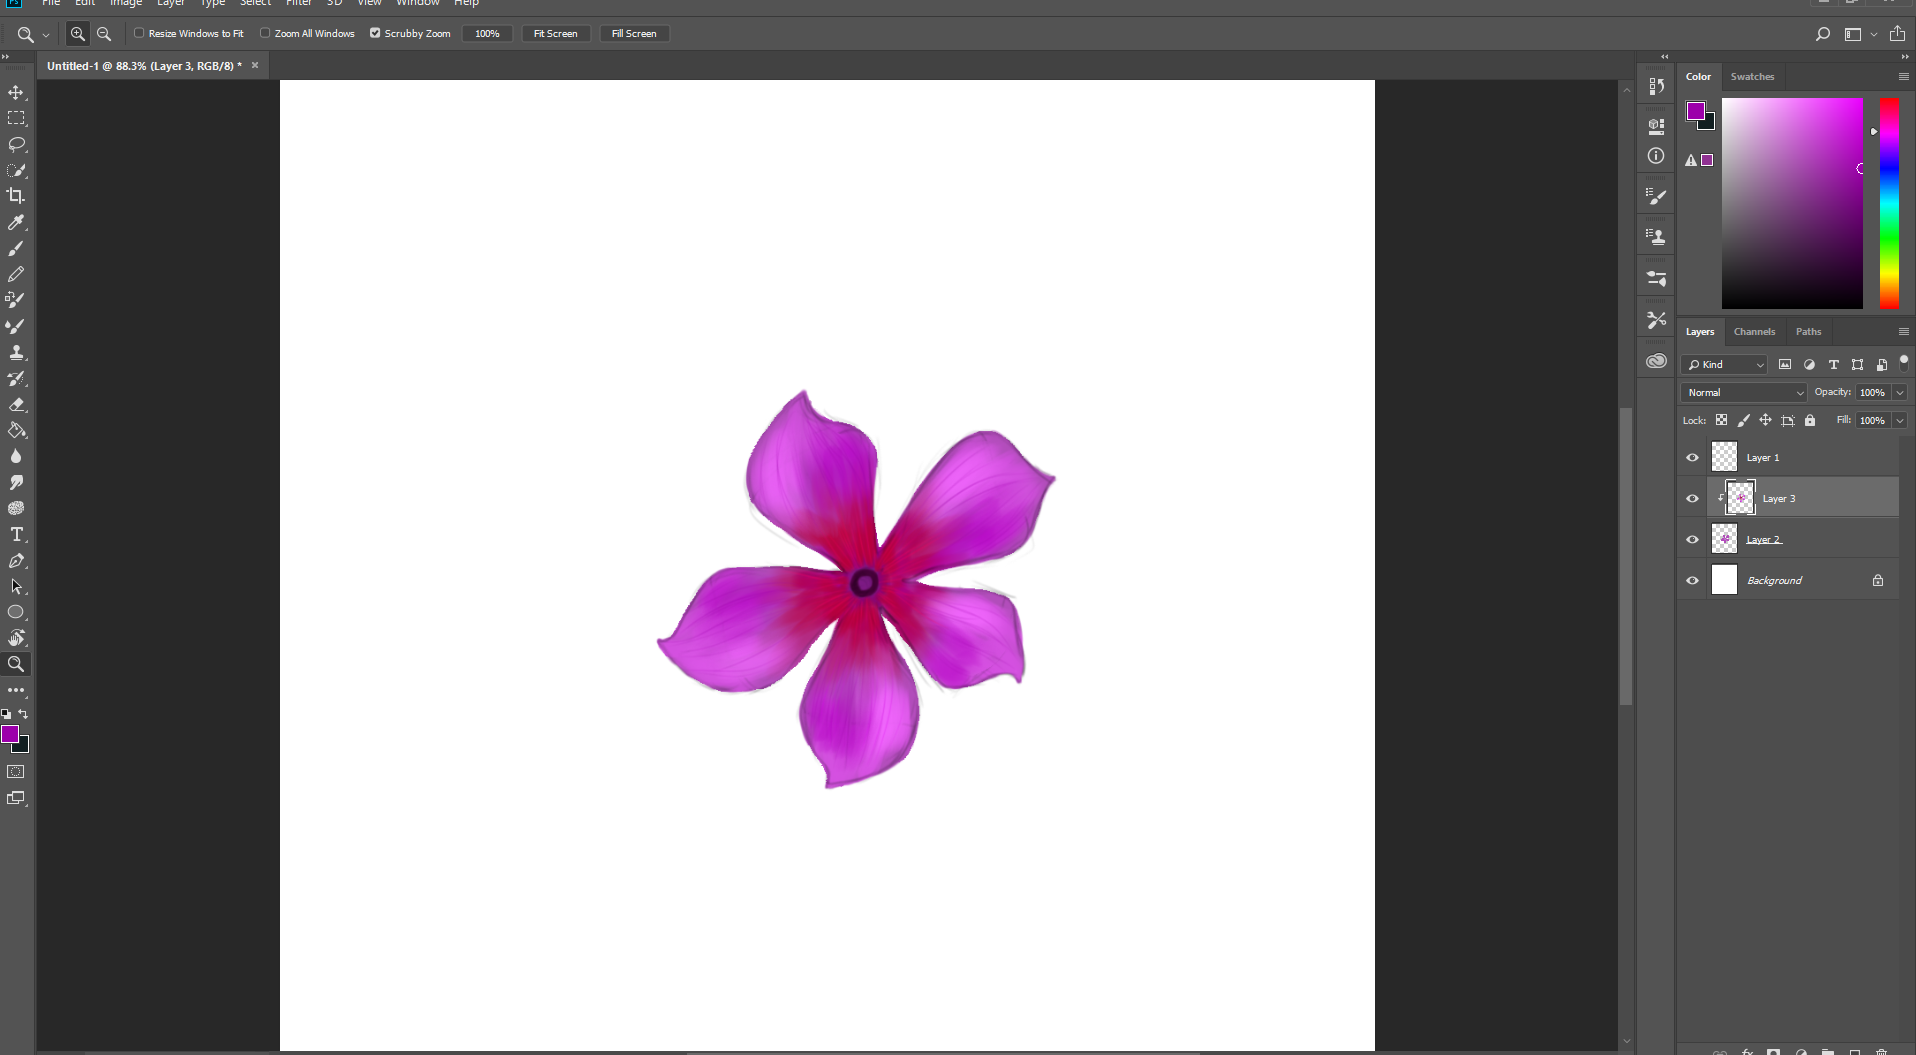
Task: Select the Eyedropper tool
Action: click(x=16, y=222)
